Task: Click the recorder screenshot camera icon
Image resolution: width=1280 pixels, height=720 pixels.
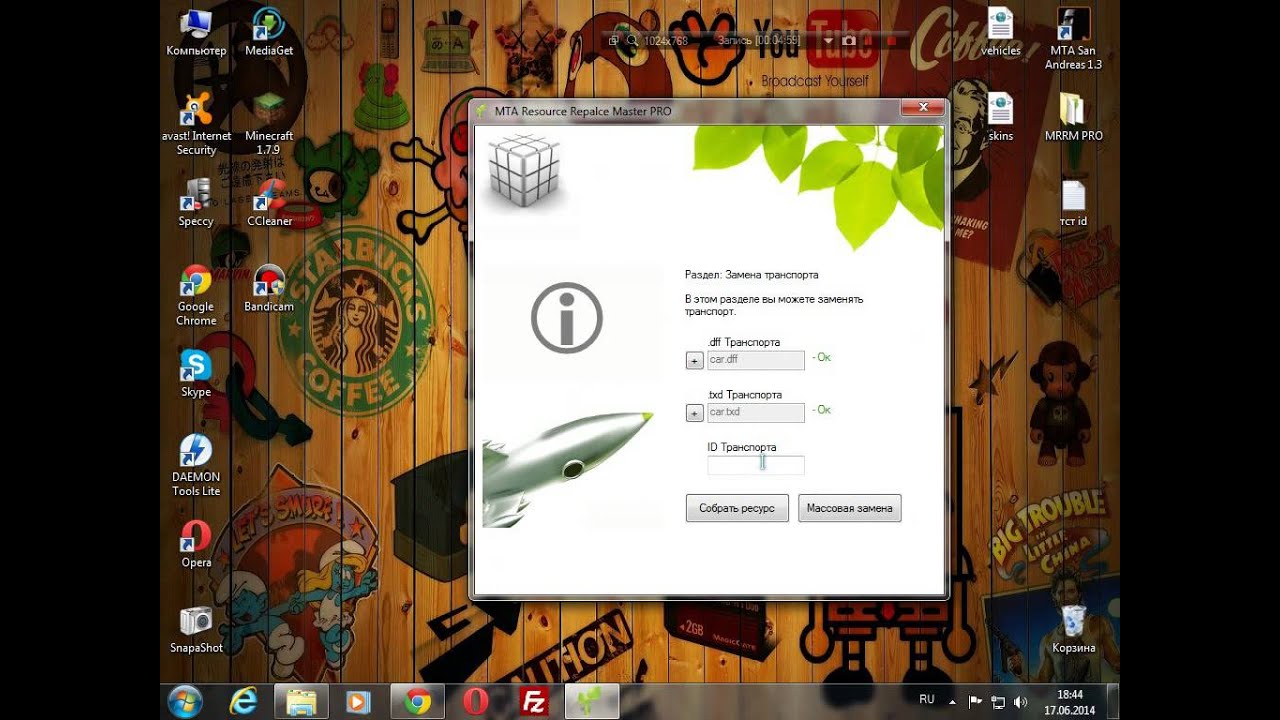Action: (x=849, y=40)
